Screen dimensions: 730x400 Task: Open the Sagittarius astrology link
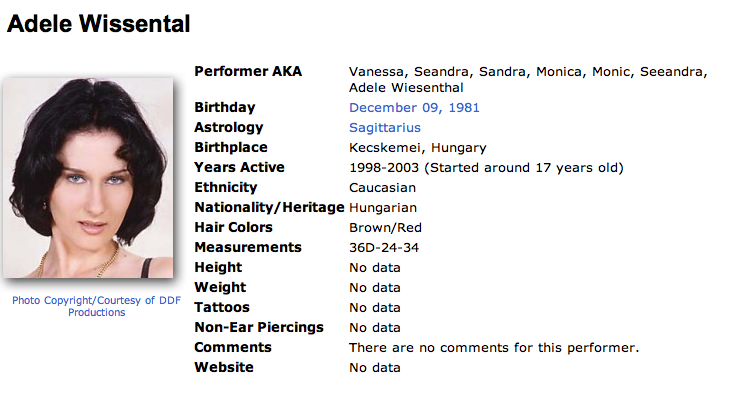[x=385, y=128]
